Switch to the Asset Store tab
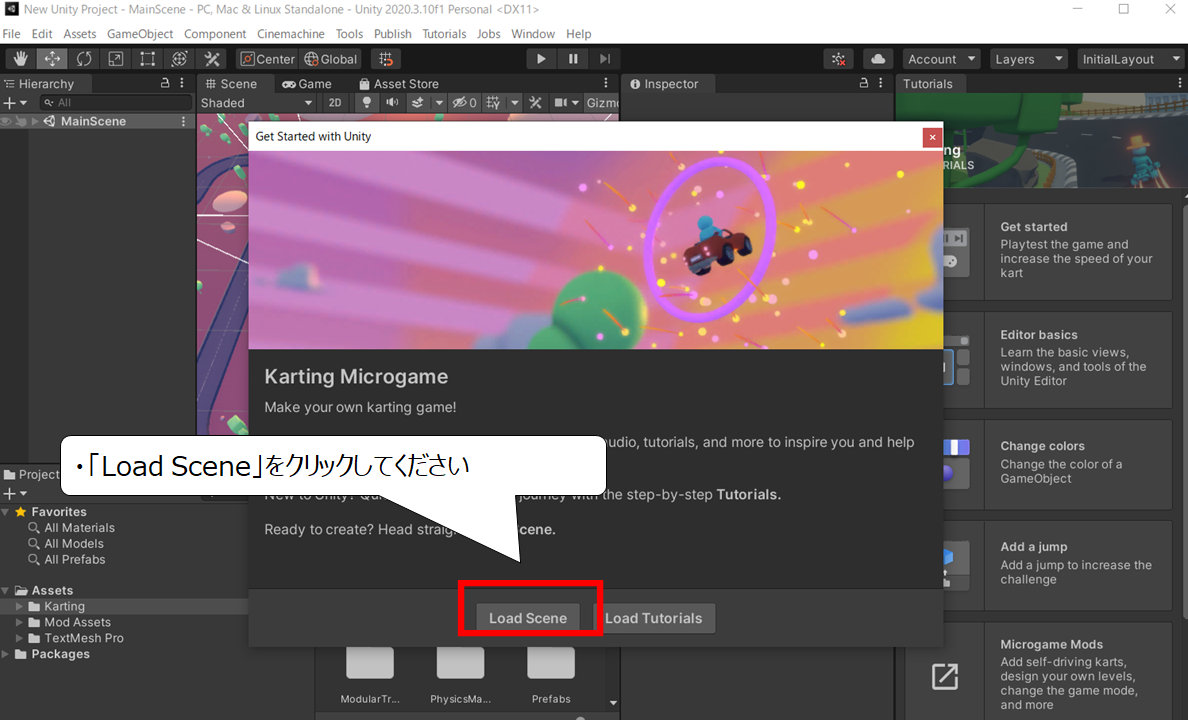This screenshot has height=720, width=1188. click(x=399, y=84)
